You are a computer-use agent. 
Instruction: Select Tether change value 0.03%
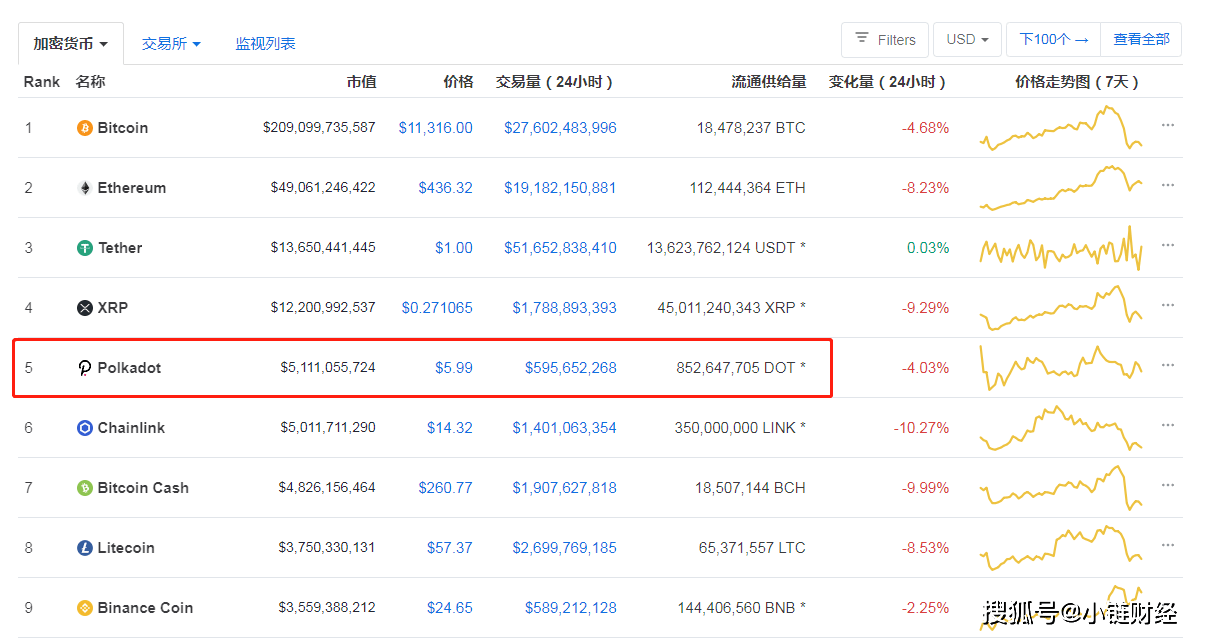(x=928, y=248)
